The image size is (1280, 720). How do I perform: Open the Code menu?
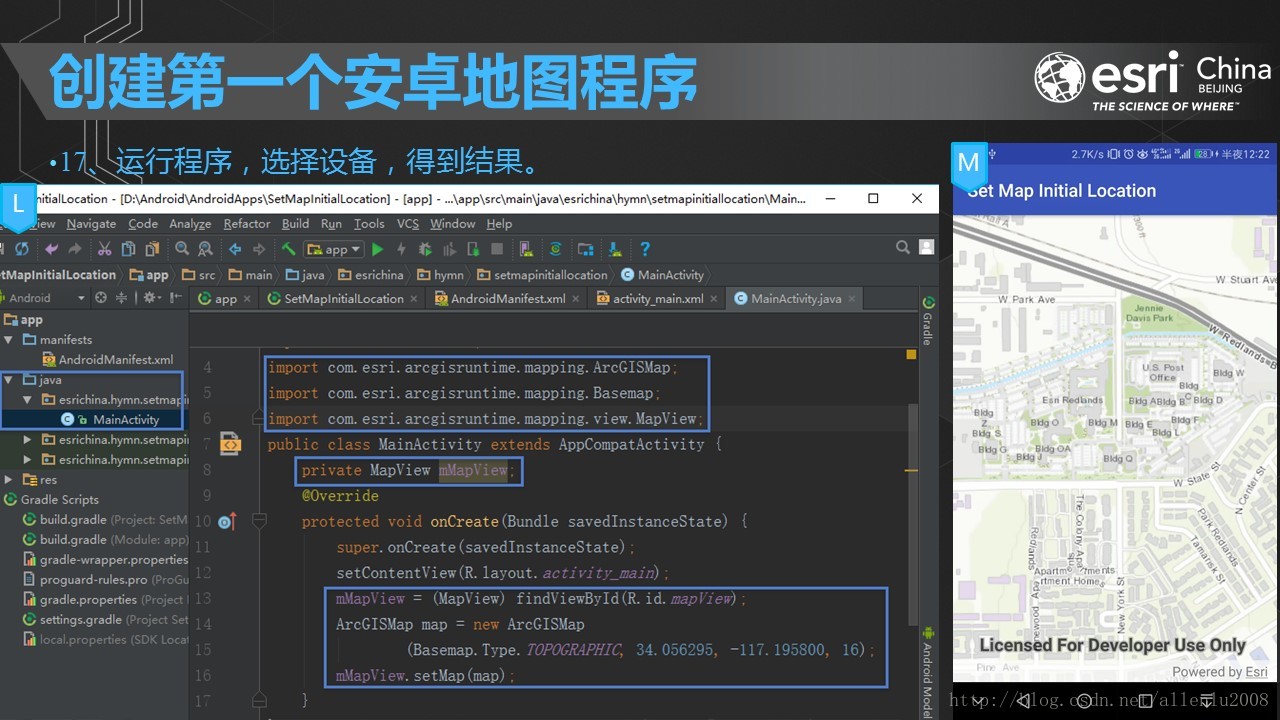(143, 224)
